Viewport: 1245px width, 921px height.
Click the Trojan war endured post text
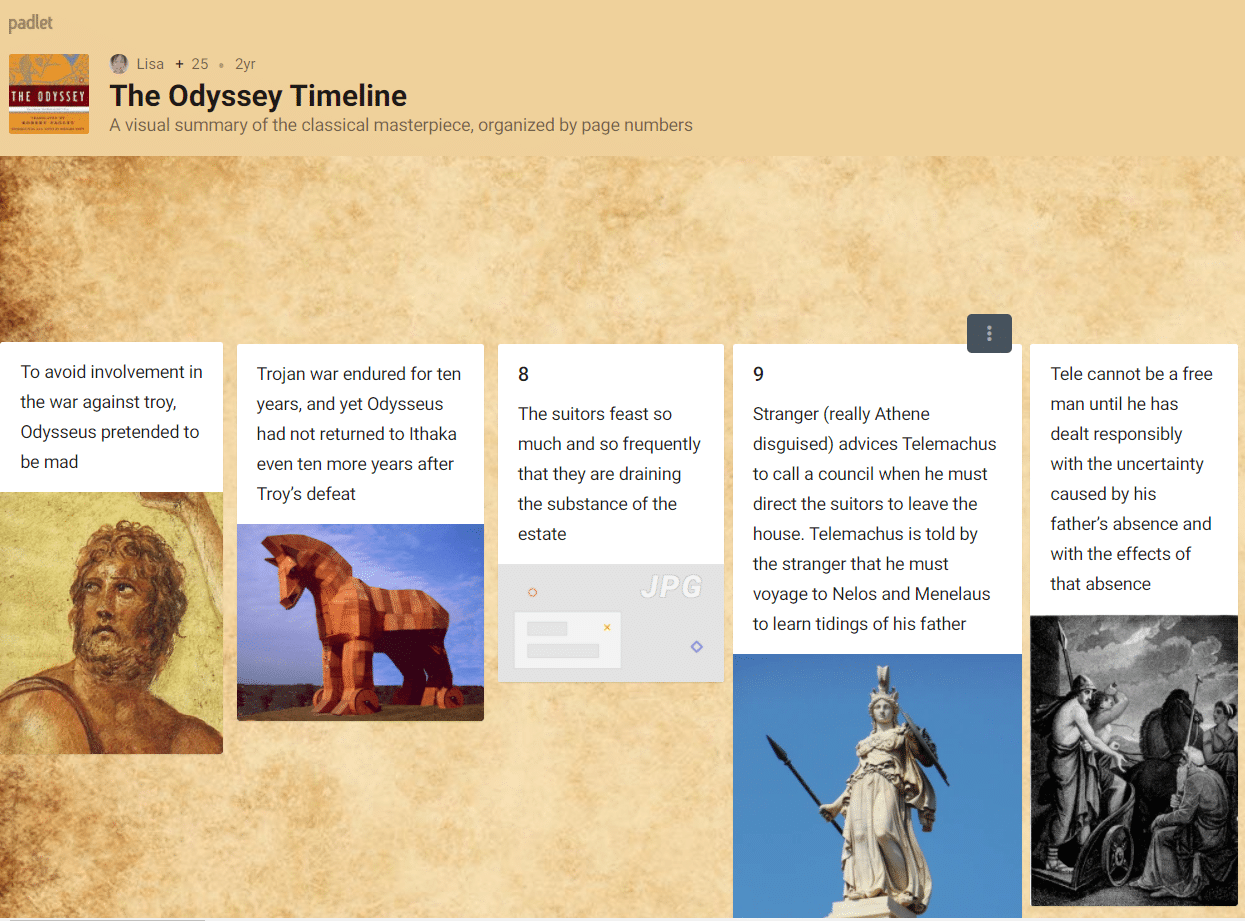click(x=359, y=434)
